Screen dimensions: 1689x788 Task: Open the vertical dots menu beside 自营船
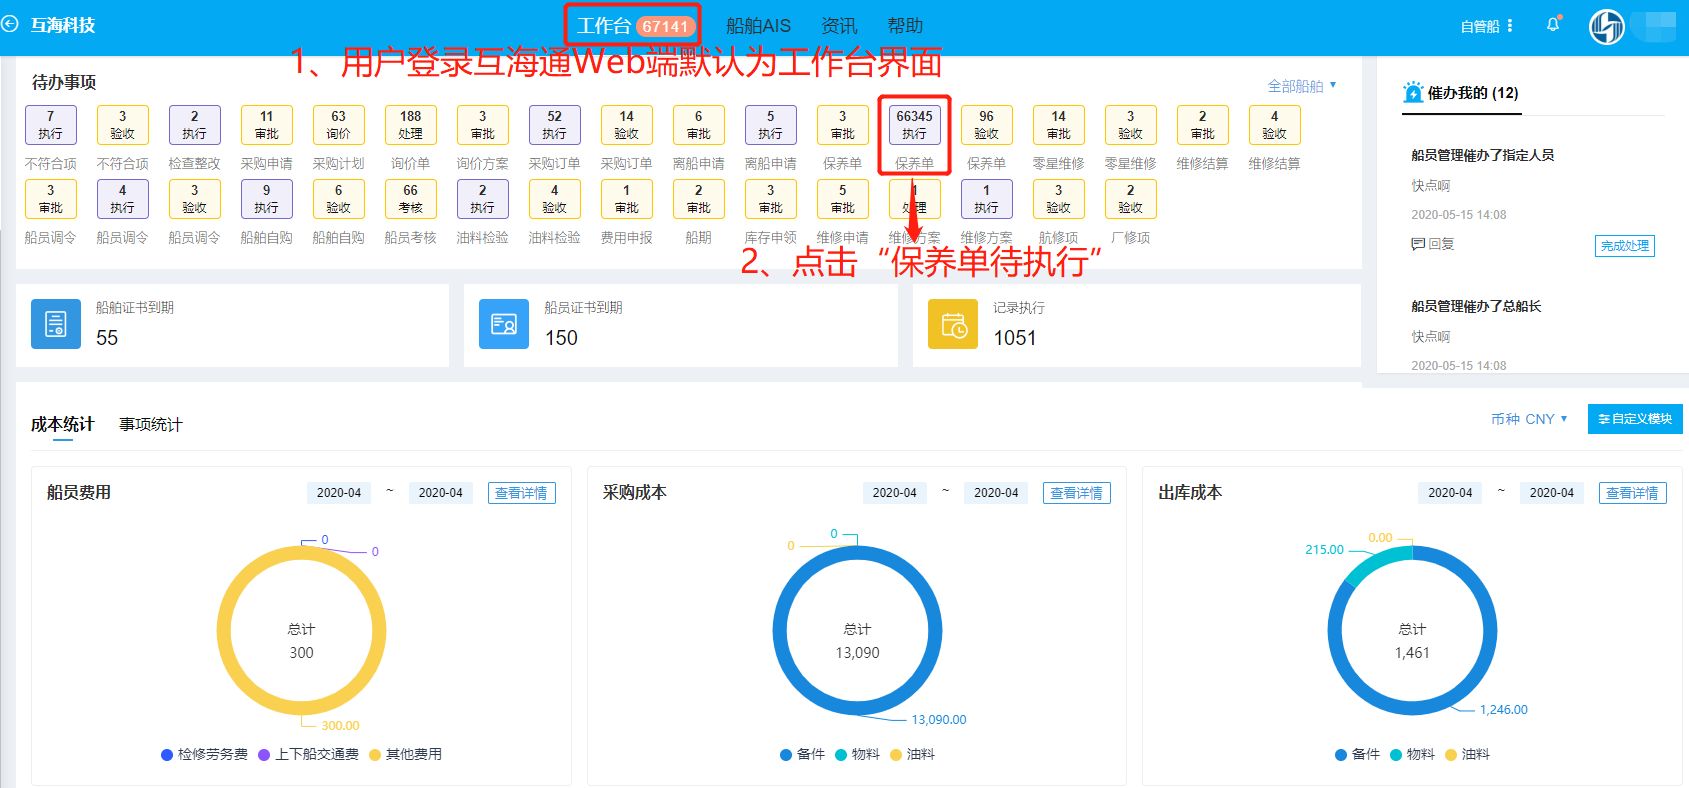click(x=1510, y=26)
